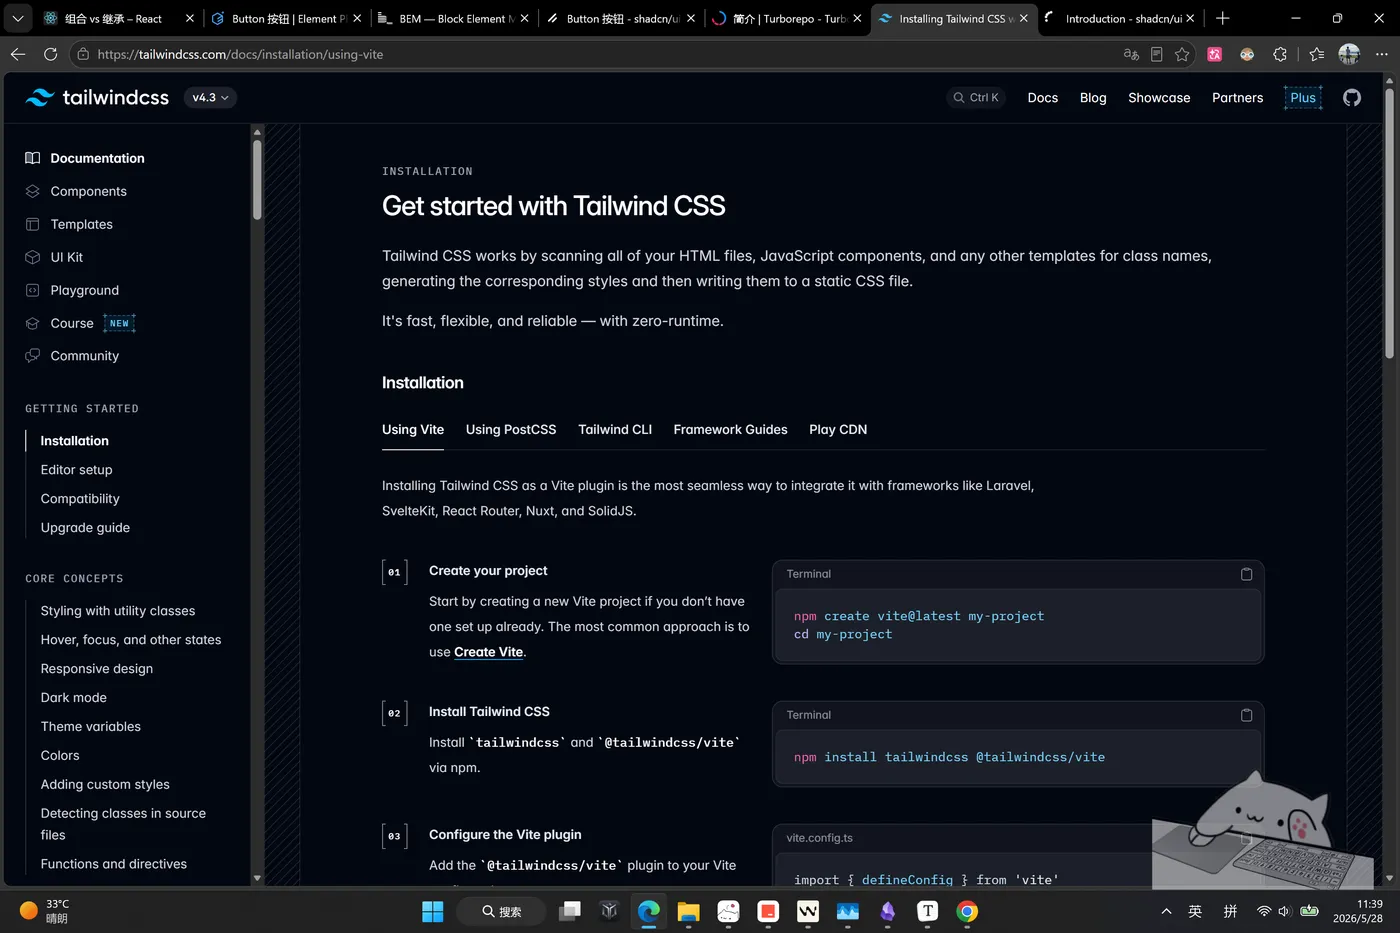The height and width of the screenshot is (933, 1400).
Task: Open Showcase in the top navigation
Action: (1159, 98)
